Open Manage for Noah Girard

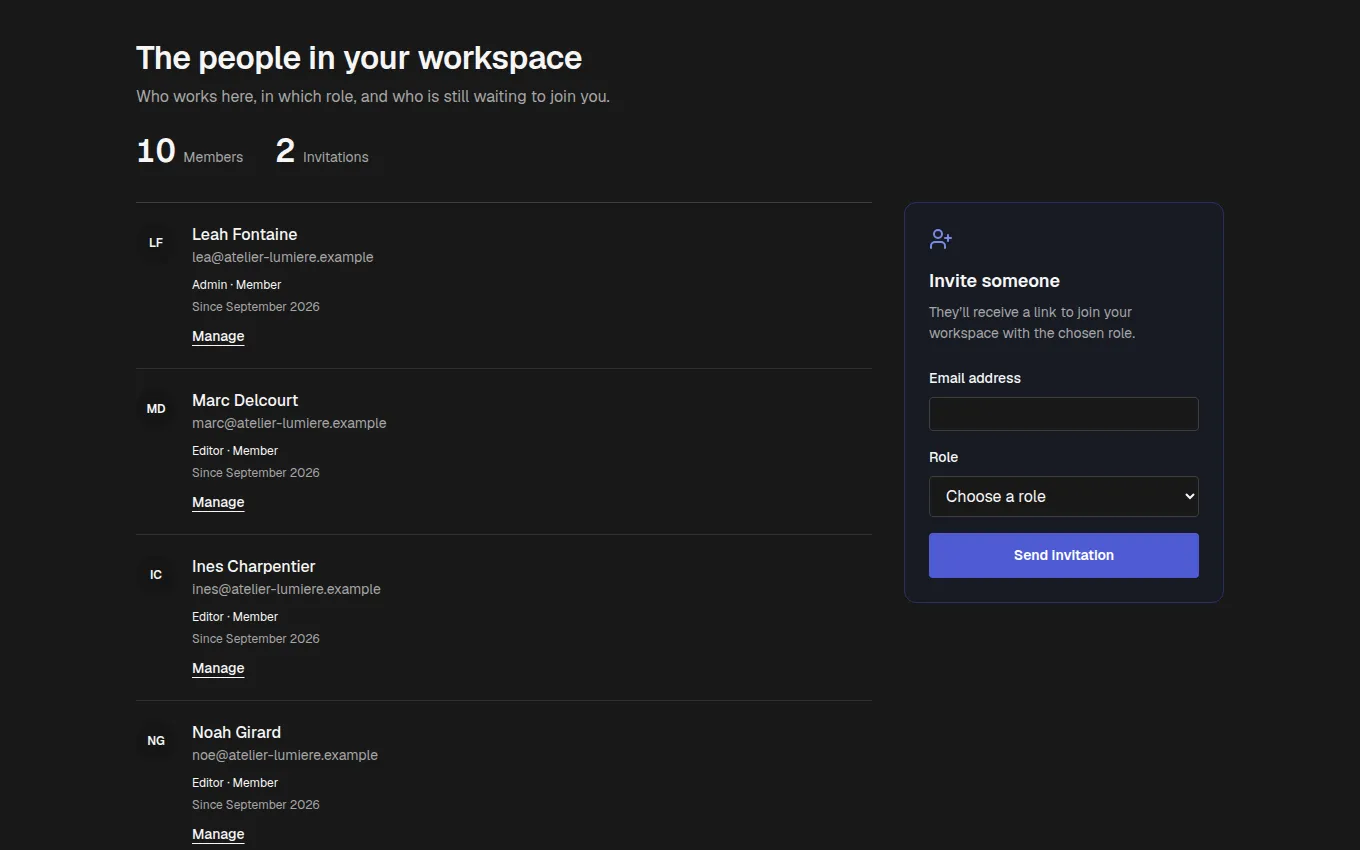coord(218,834)
